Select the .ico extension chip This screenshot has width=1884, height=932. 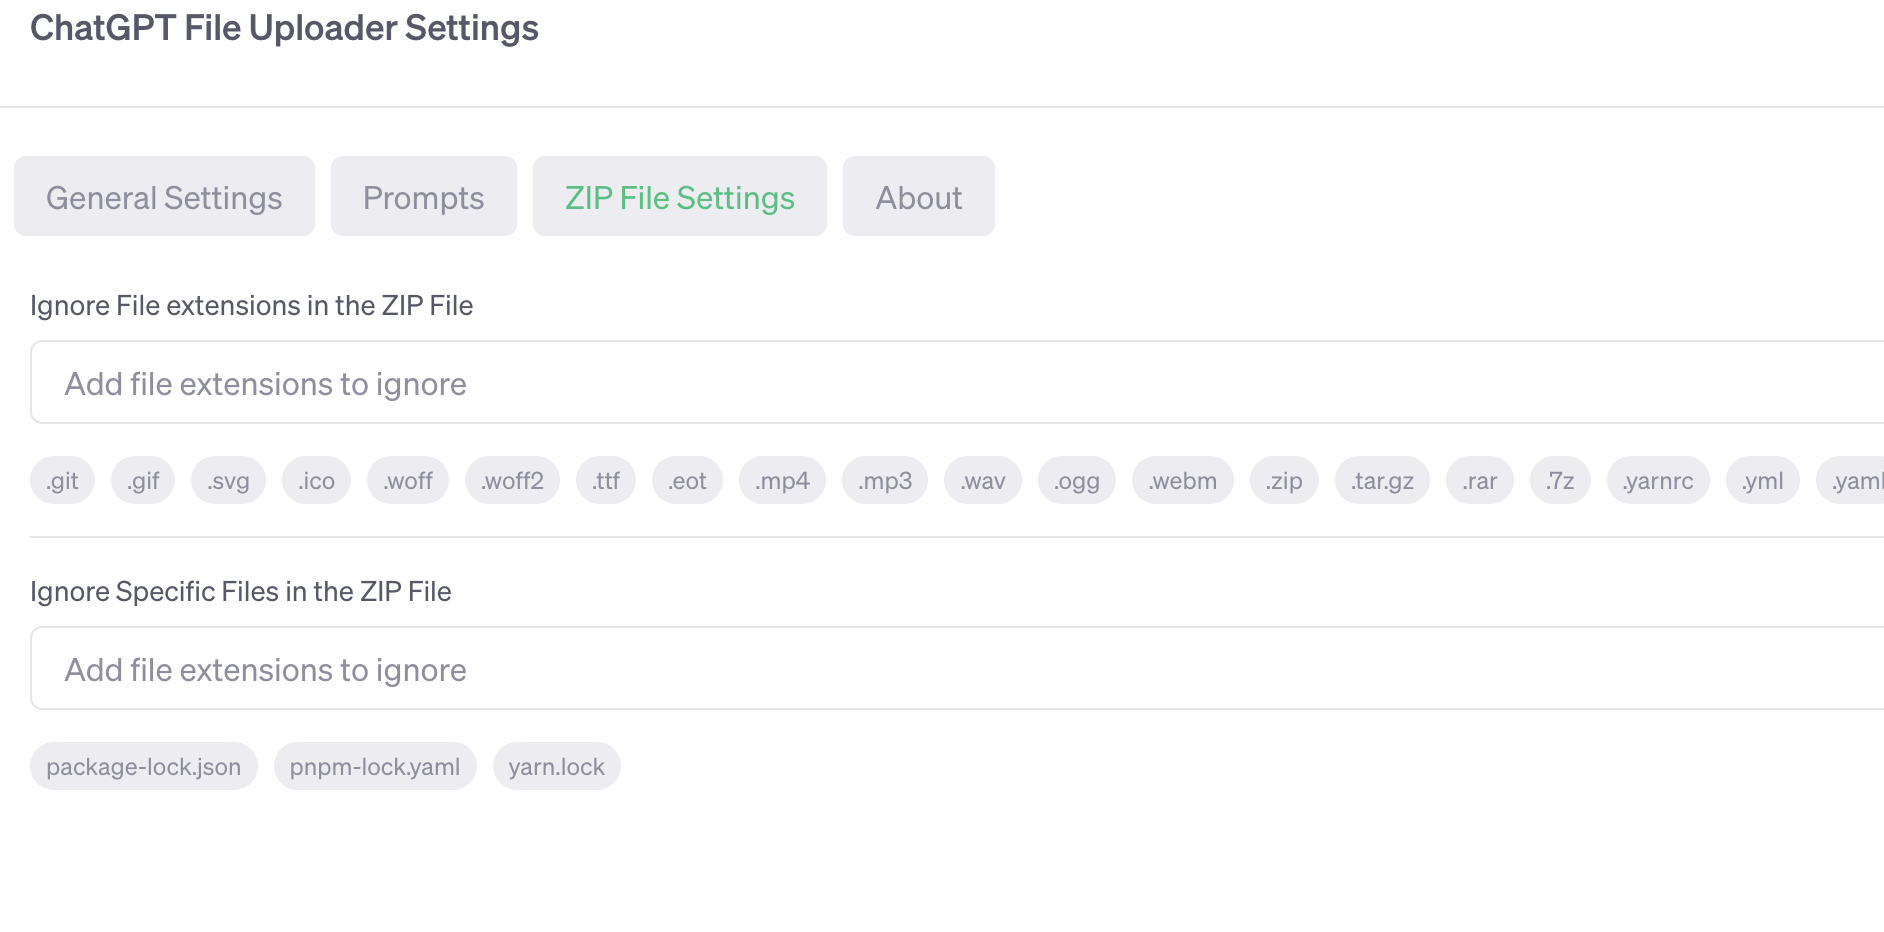click(316, 481)
